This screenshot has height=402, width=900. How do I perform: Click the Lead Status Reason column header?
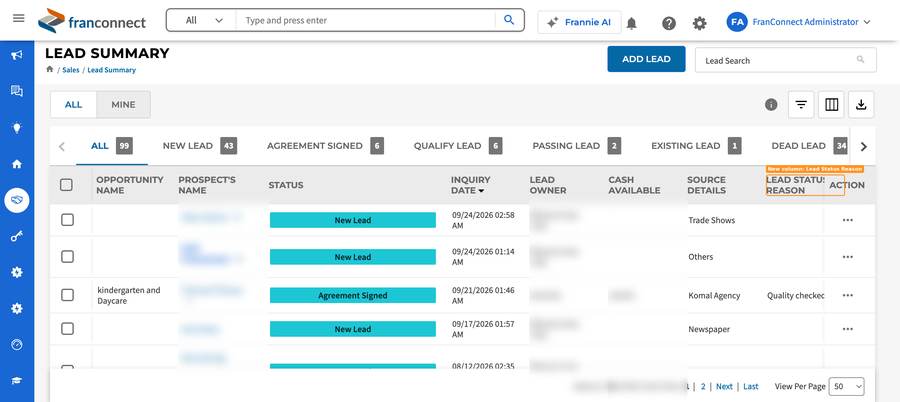click(x=796, y=185)
